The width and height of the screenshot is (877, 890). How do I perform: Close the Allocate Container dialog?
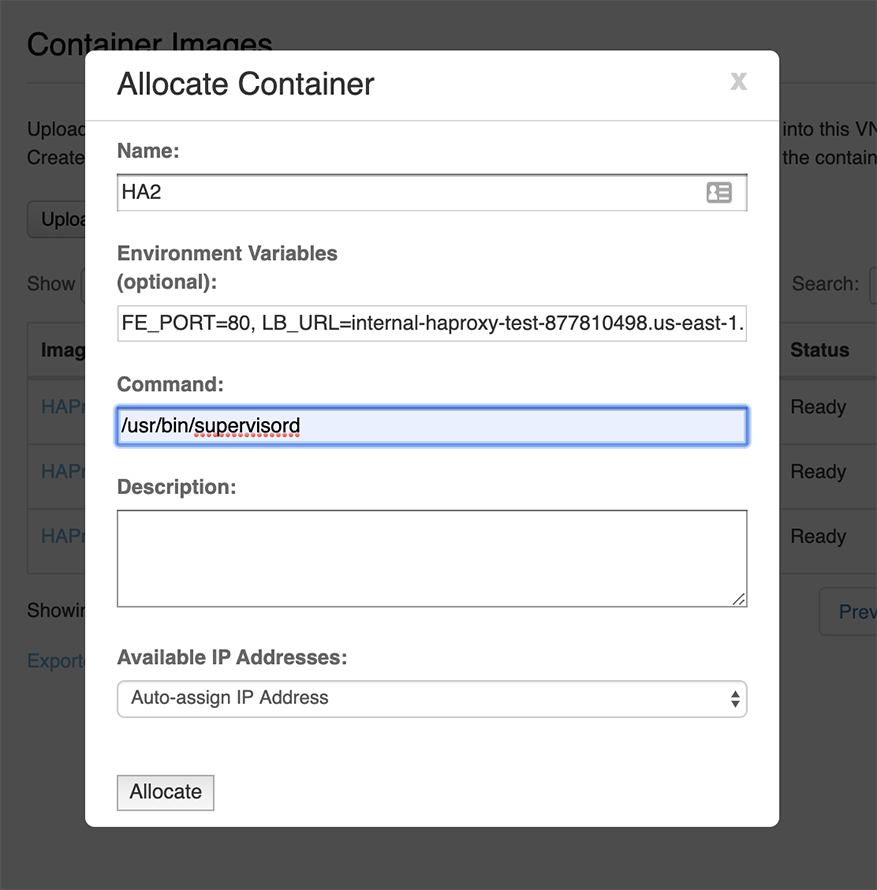point(738,82)
